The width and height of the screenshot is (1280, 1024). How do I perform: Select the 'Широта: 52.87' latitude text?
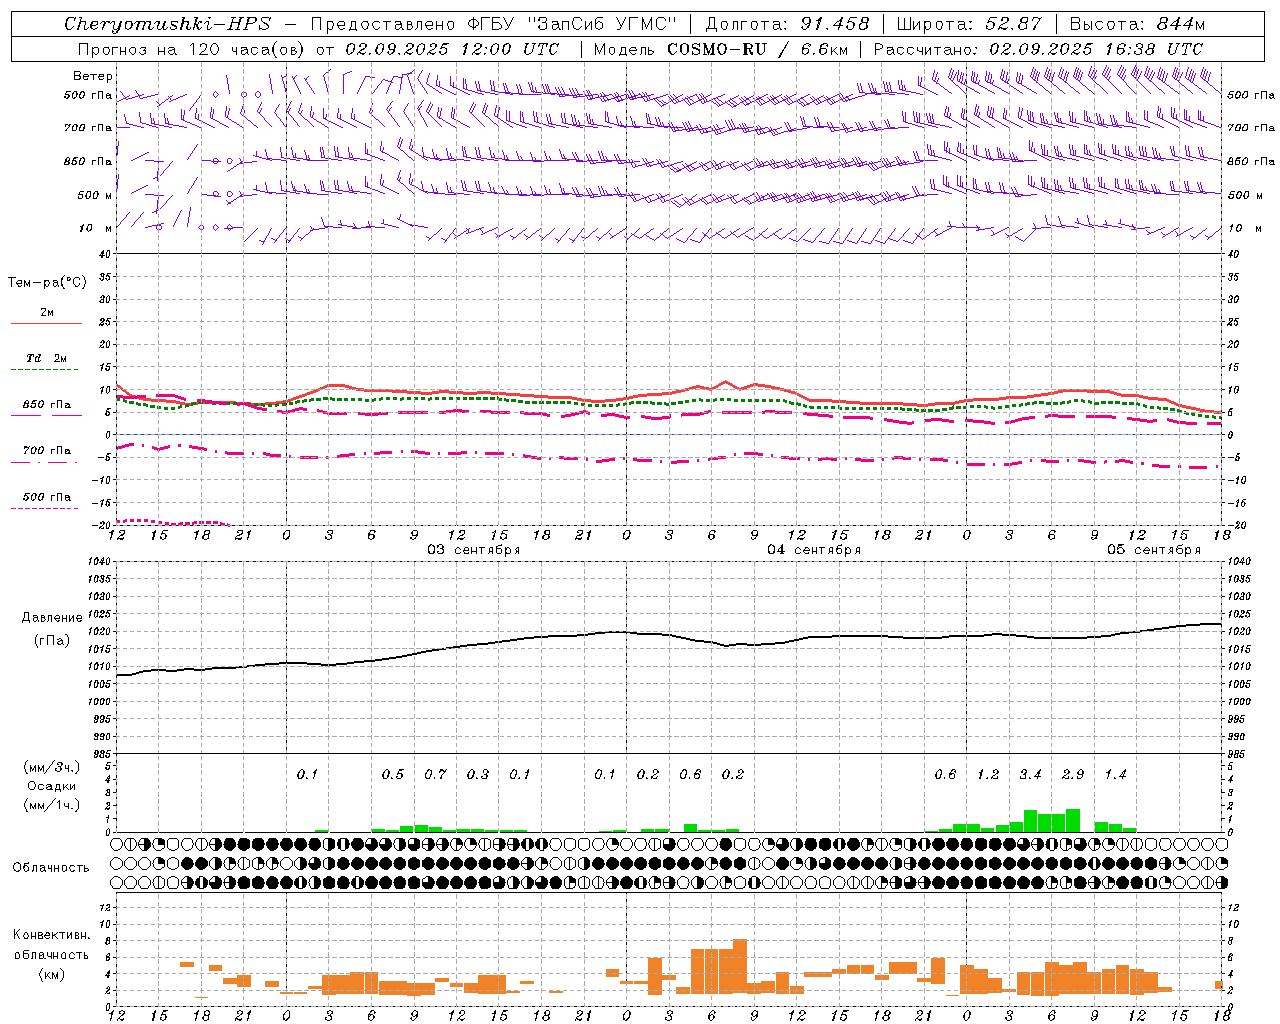969,24
